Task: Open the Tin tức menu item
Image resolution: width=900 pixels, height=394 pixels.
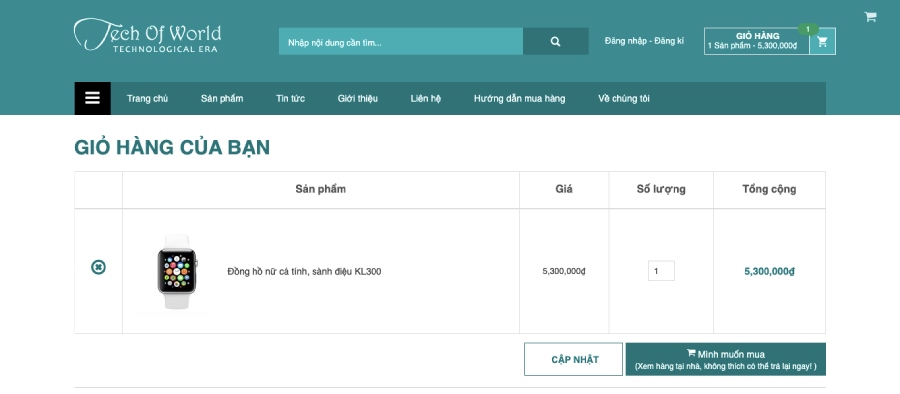Action: point(290,98)
